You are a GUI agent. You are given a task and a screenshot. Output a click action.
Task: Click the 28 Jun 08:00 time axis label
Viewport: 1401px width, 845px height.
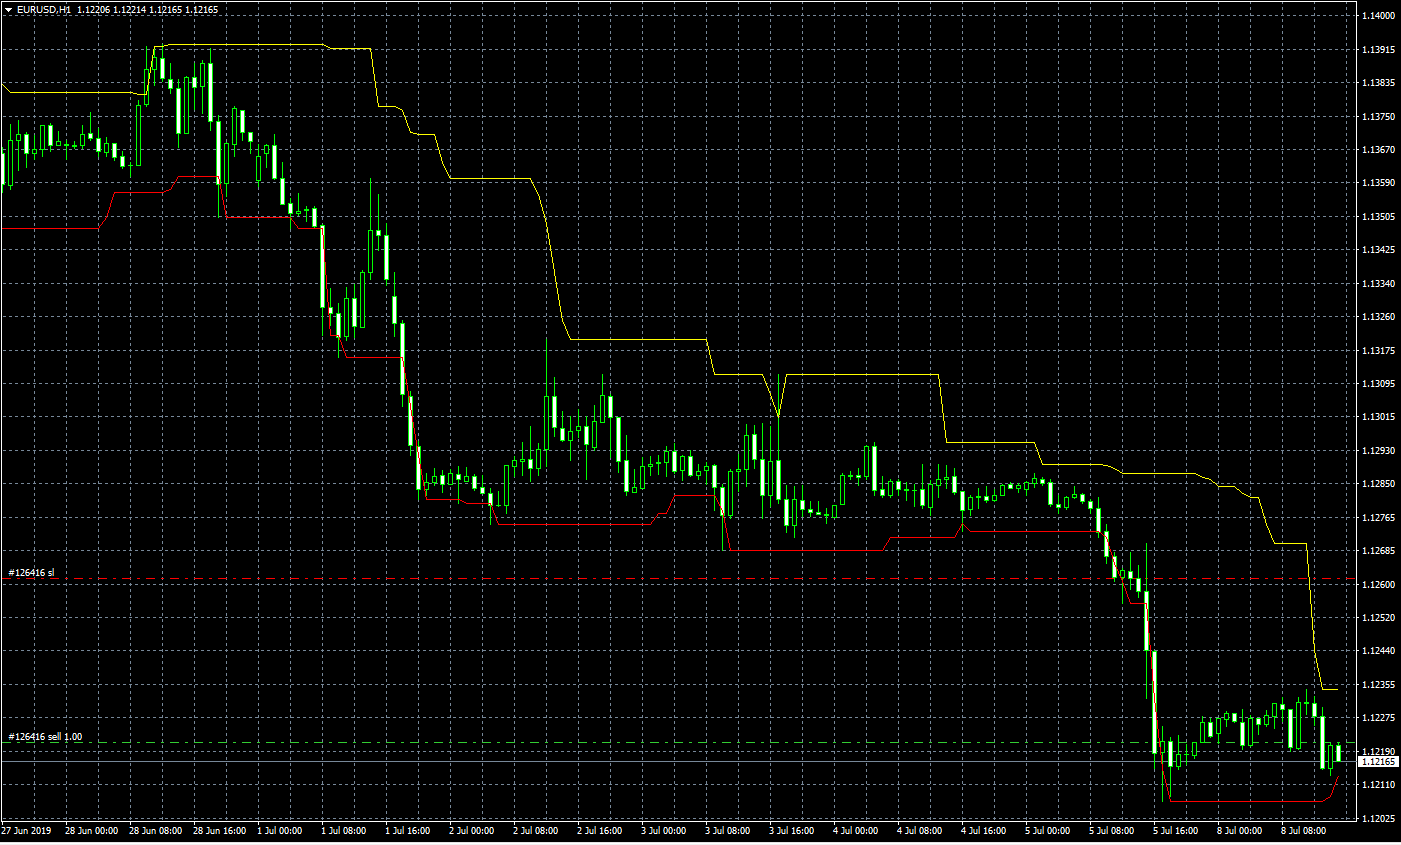click(x=155, y=831)
